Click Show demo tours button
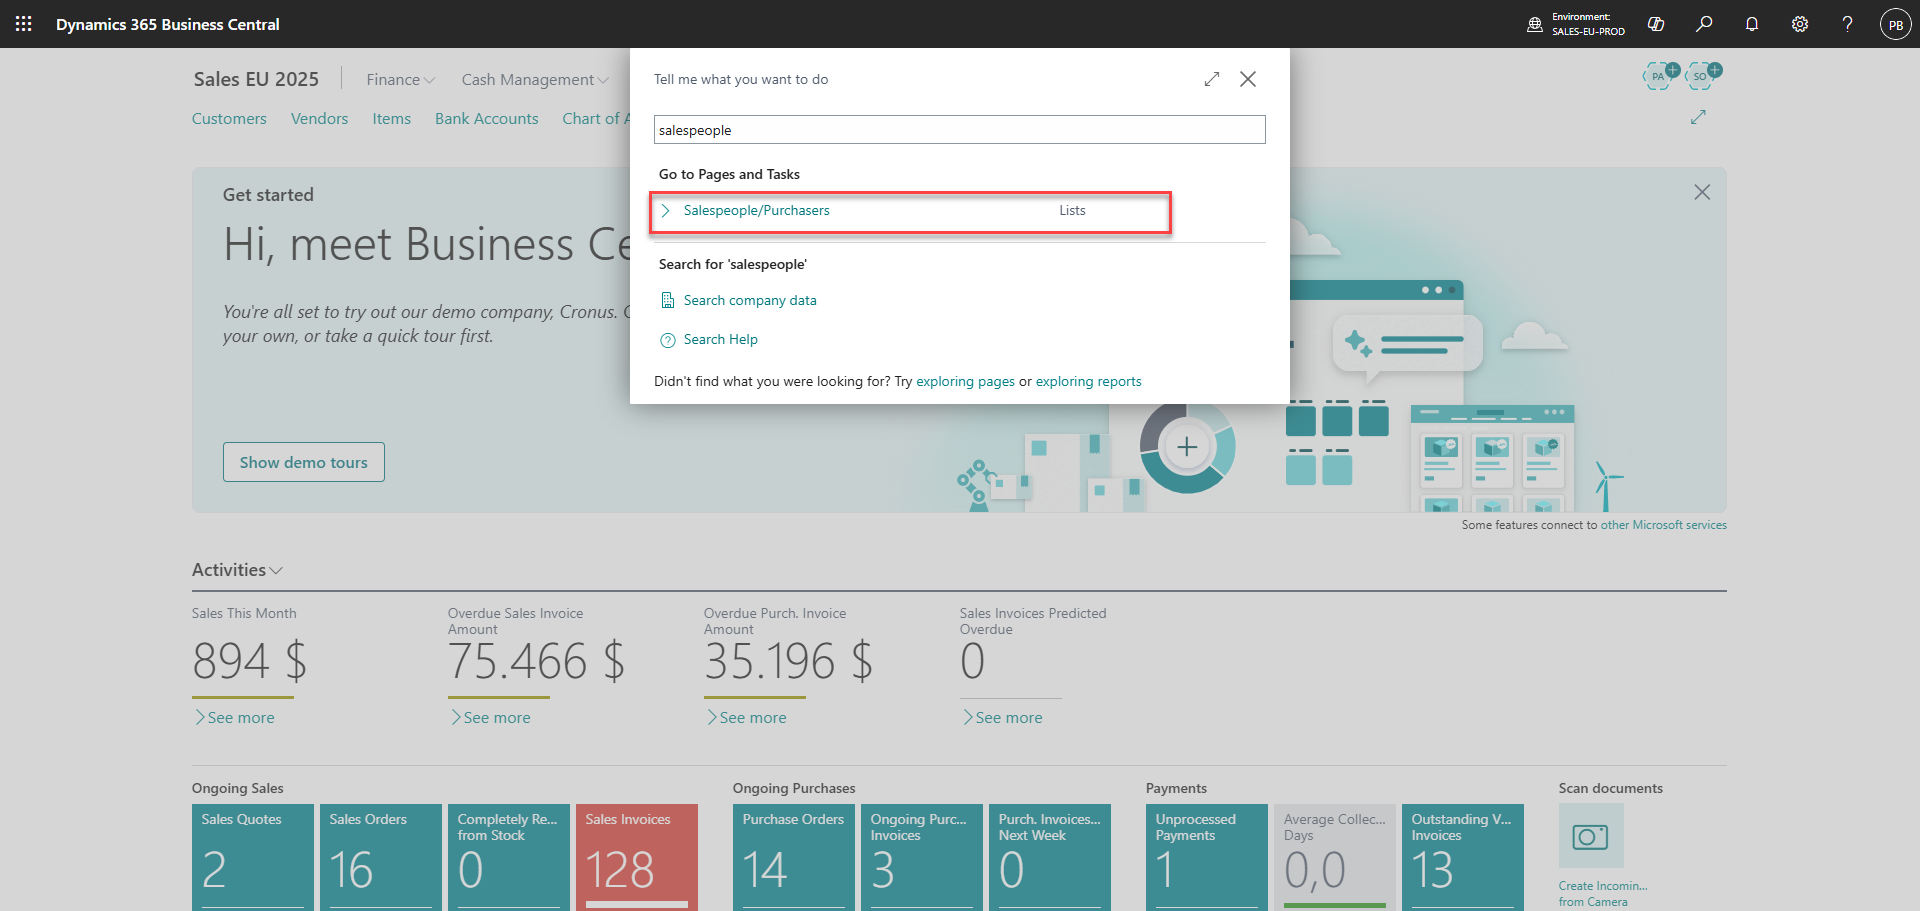 pos(303,462)
